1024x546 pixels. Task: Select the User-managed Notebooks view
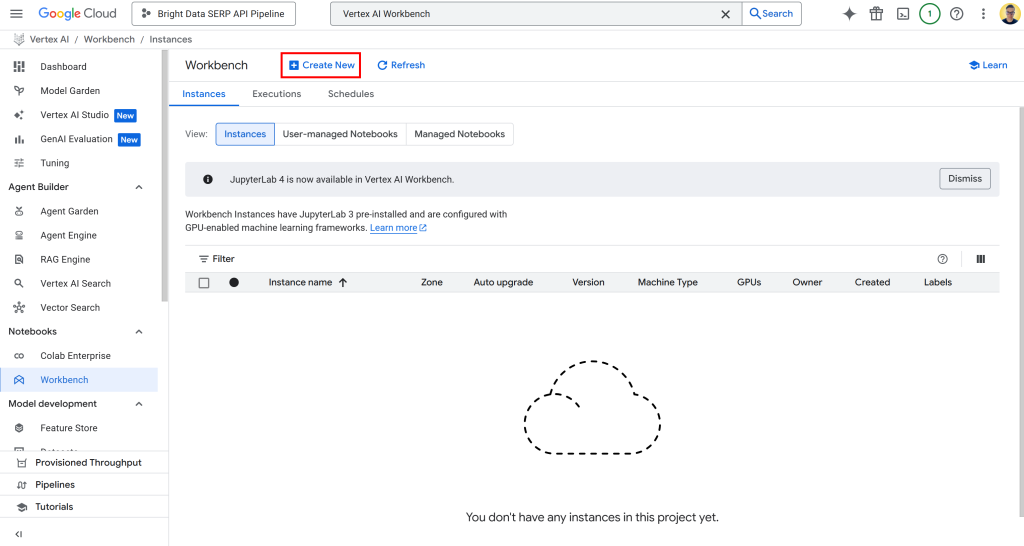pos(340,134)
